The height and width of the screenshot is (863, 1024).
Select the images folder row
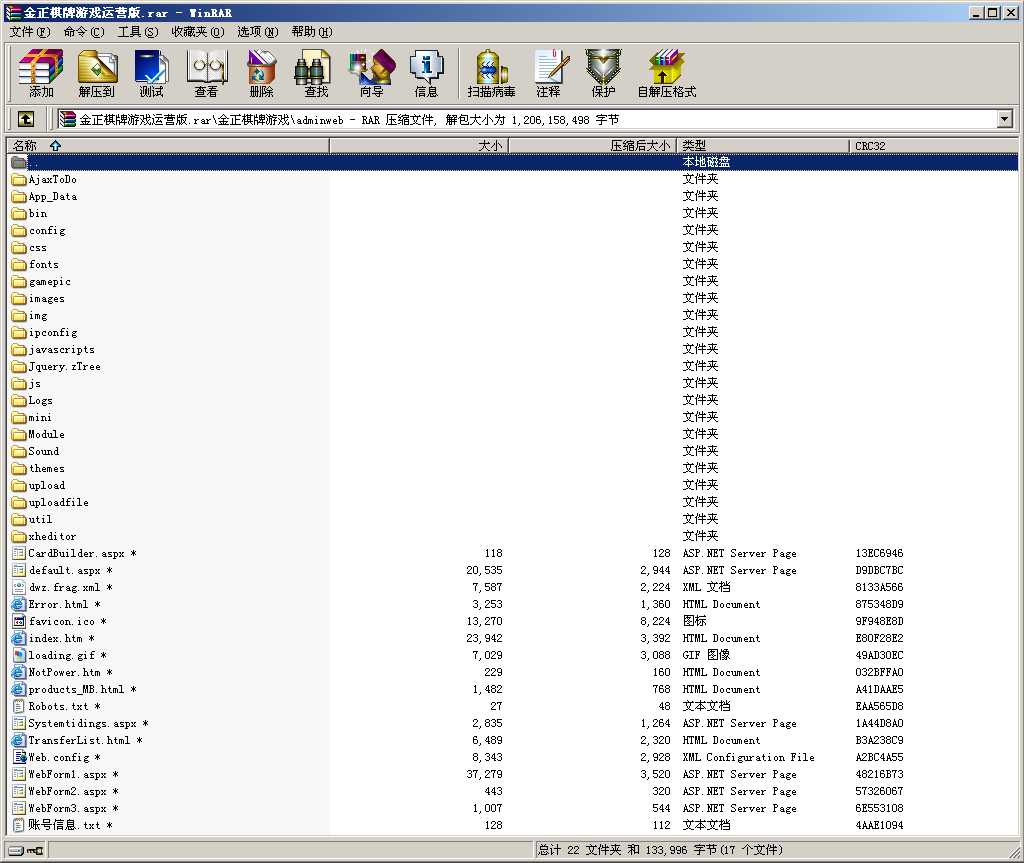(x=513, y=298)
